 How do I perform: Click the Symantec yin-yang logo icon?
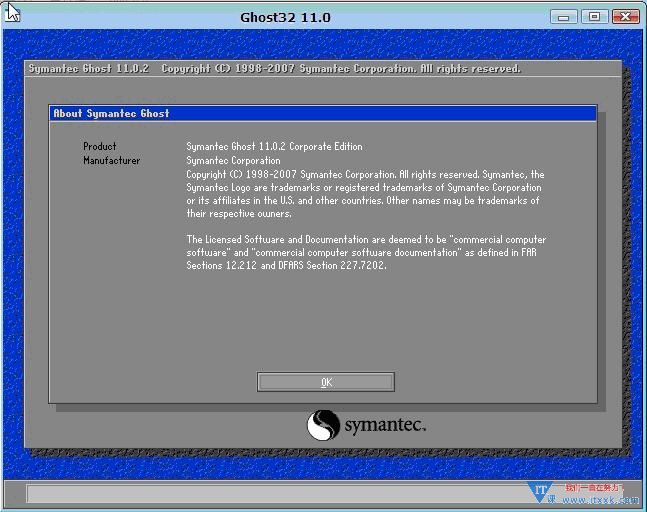(323, 425)
